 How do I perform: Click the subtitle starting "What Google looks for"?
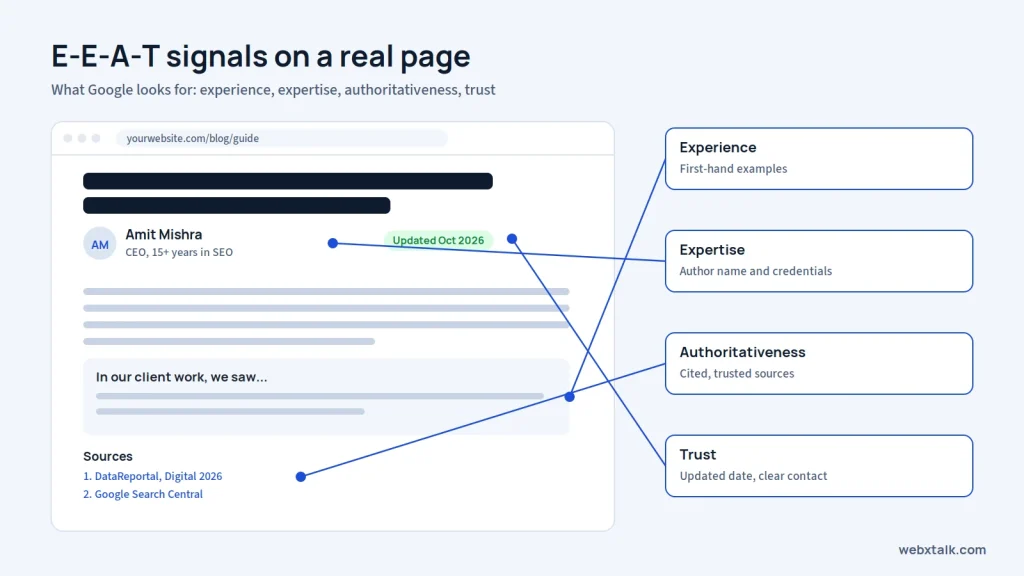pos(273,90)
